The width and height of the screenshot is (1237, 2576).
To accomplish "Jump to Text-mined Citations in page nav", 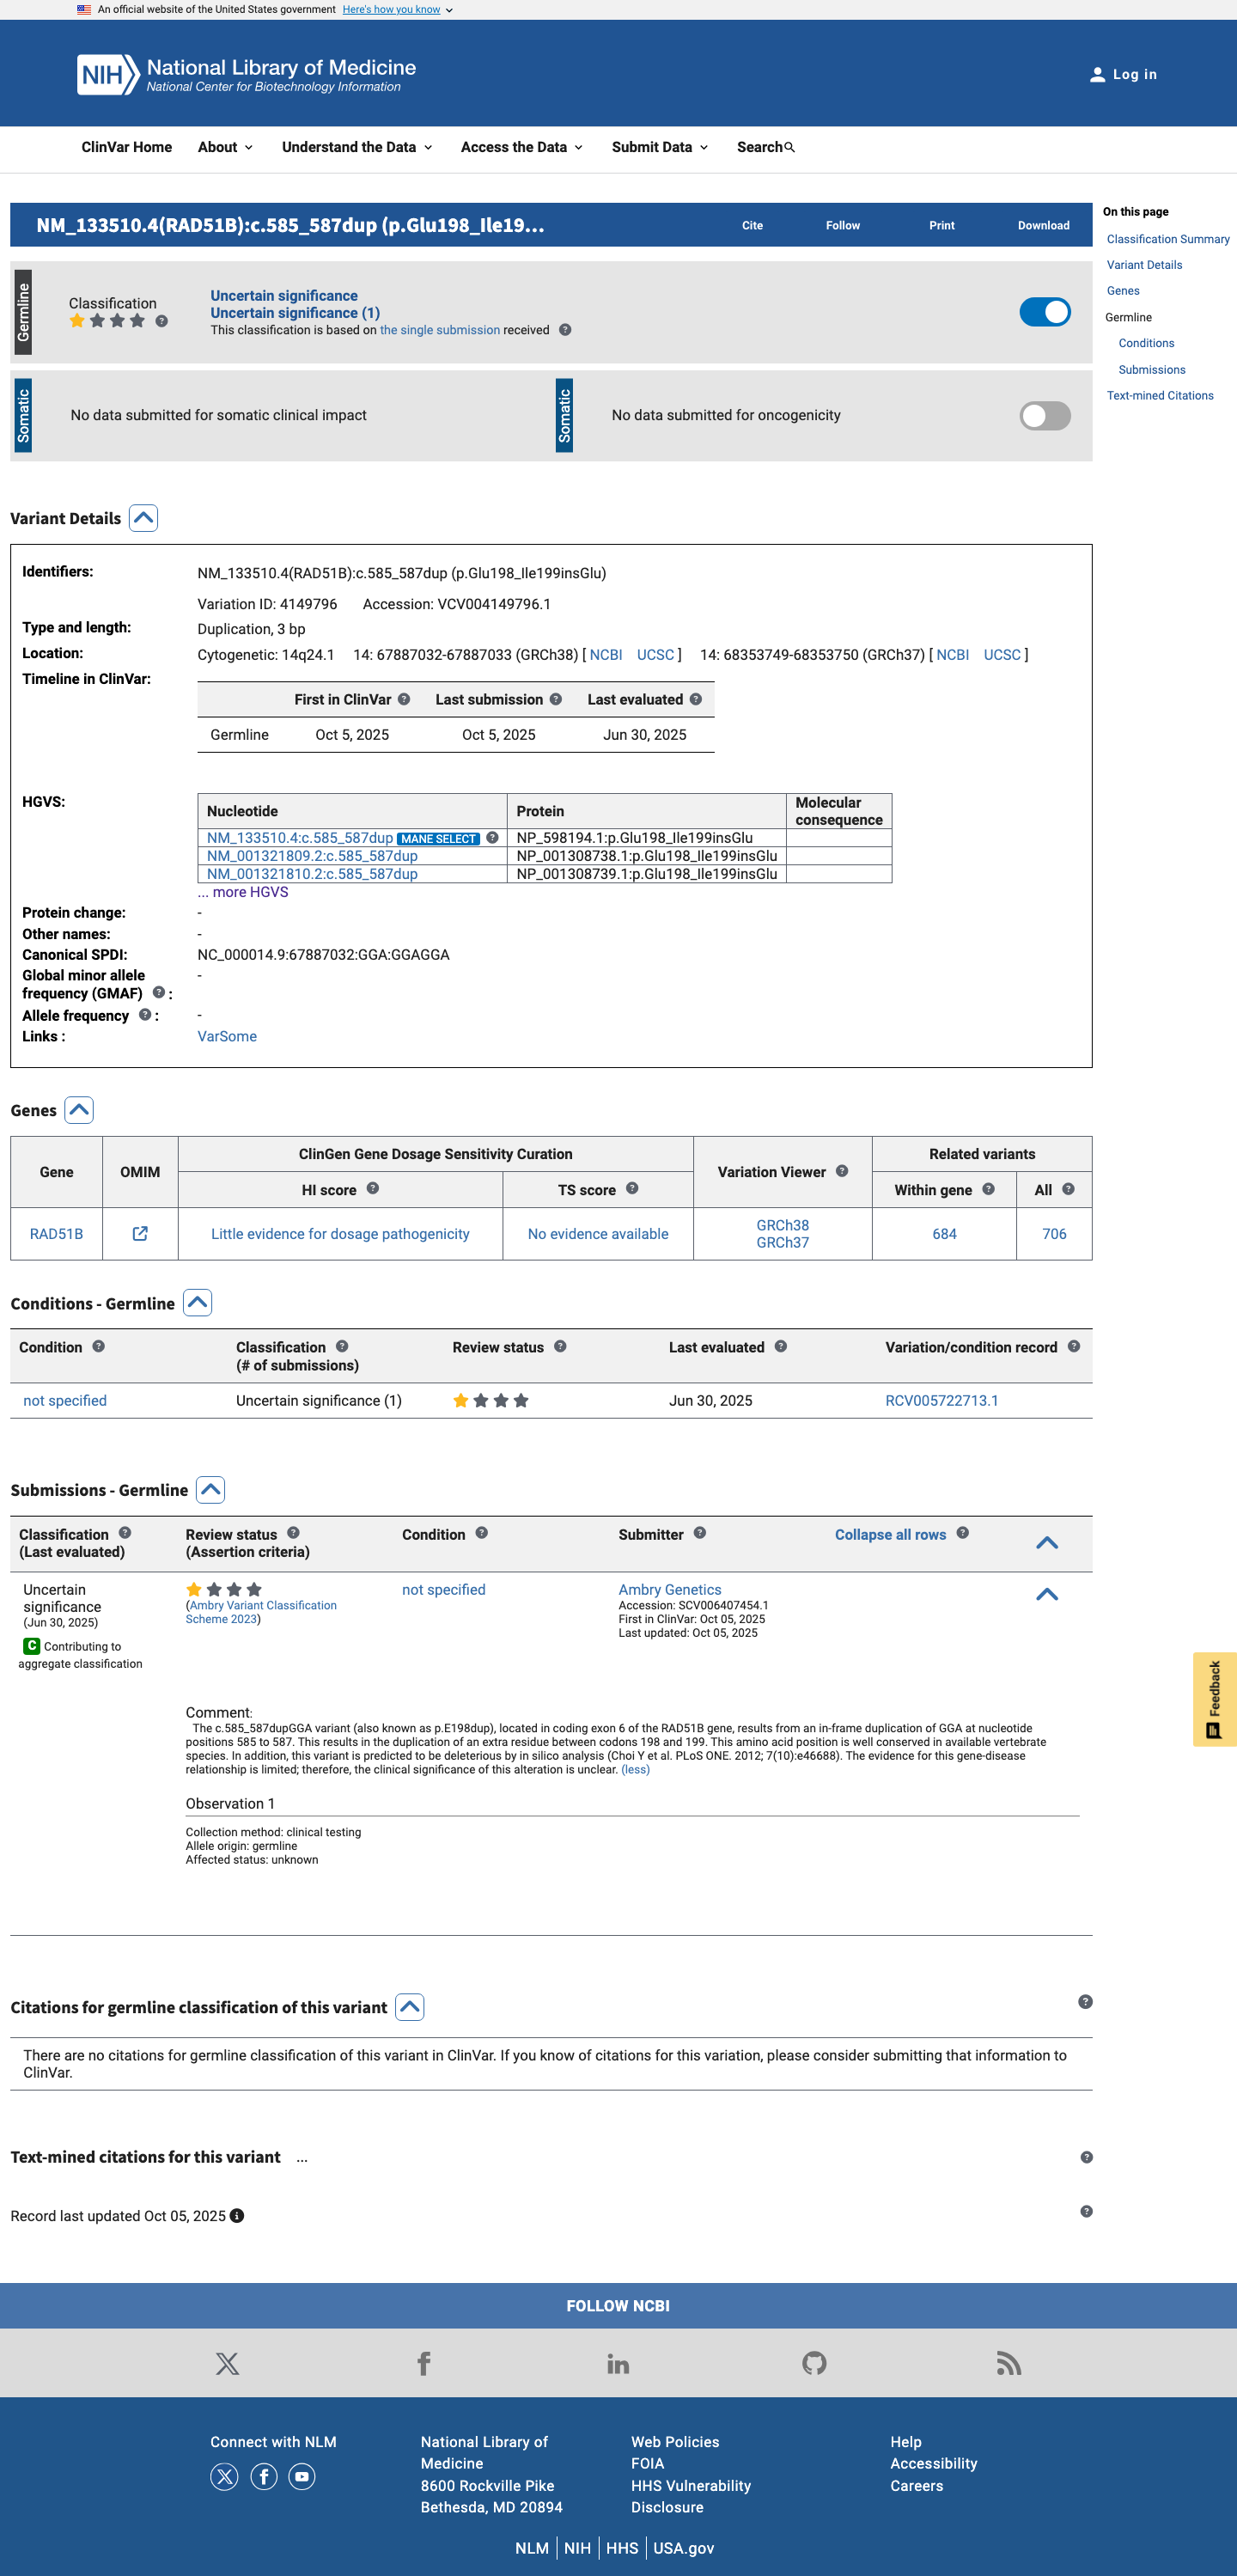I will (1160, 396).
